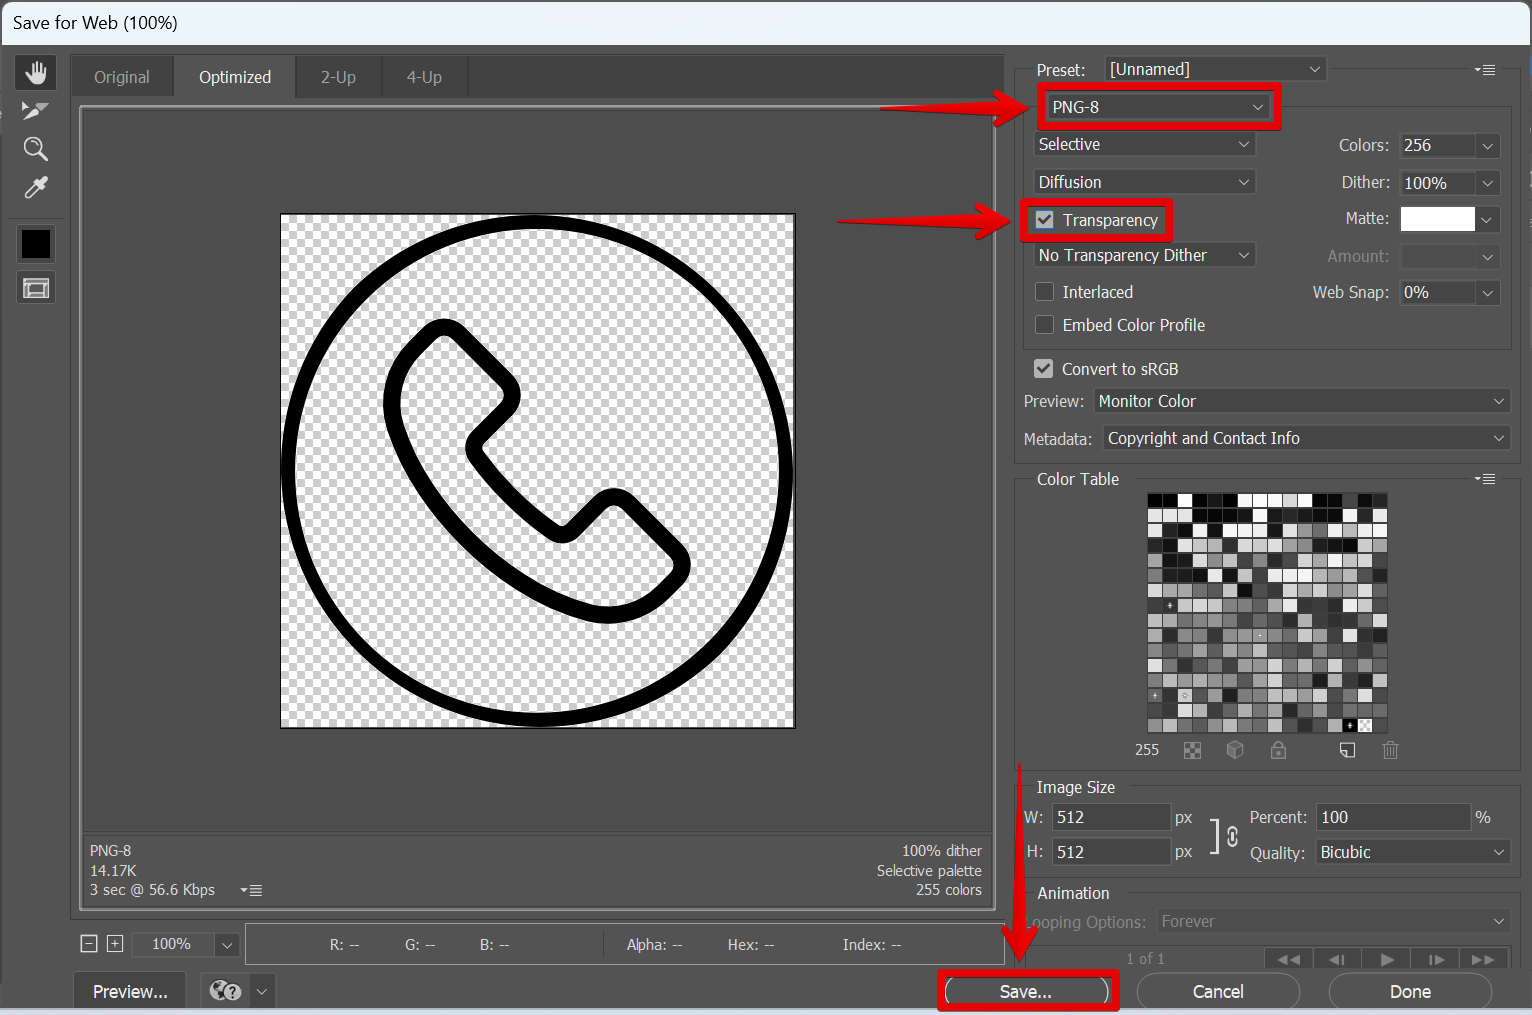Screen dimensions: 1532x1015
Task: Enable the Interlaced checkbox
Action: click(x=1045, y=292)
